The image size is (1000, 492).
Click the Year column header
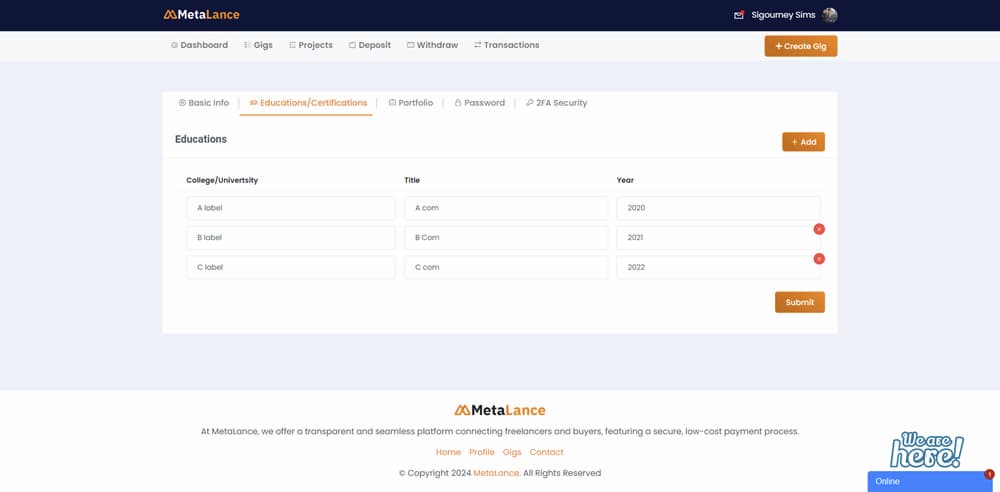[x=625, y=180]
